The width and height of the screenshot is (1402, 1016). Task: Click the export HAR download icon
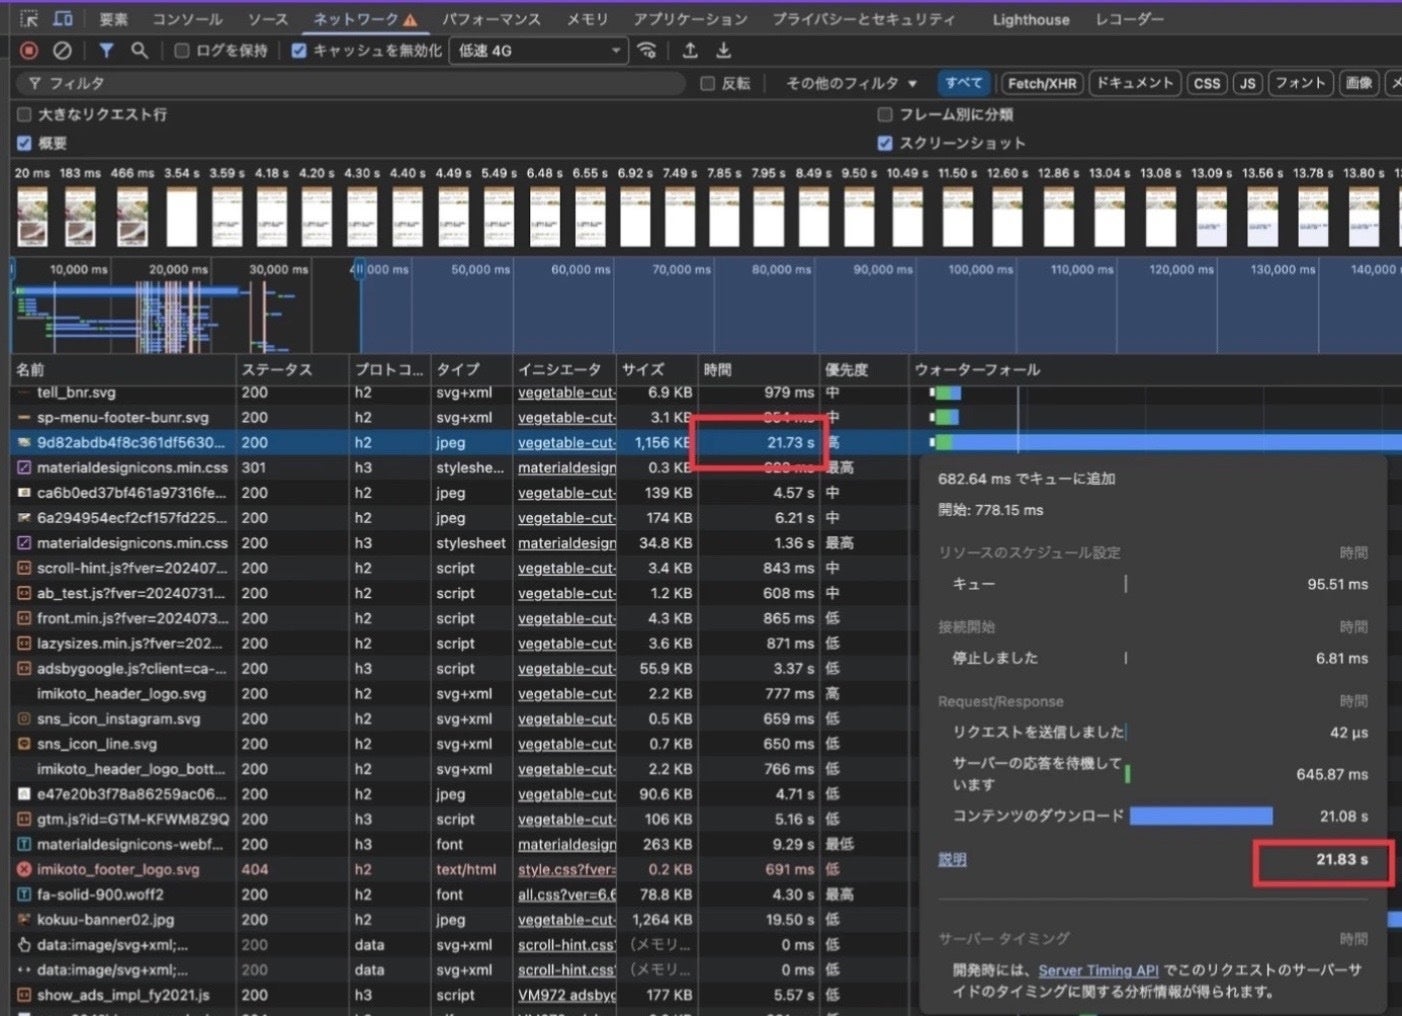click(x=723, y=50)
